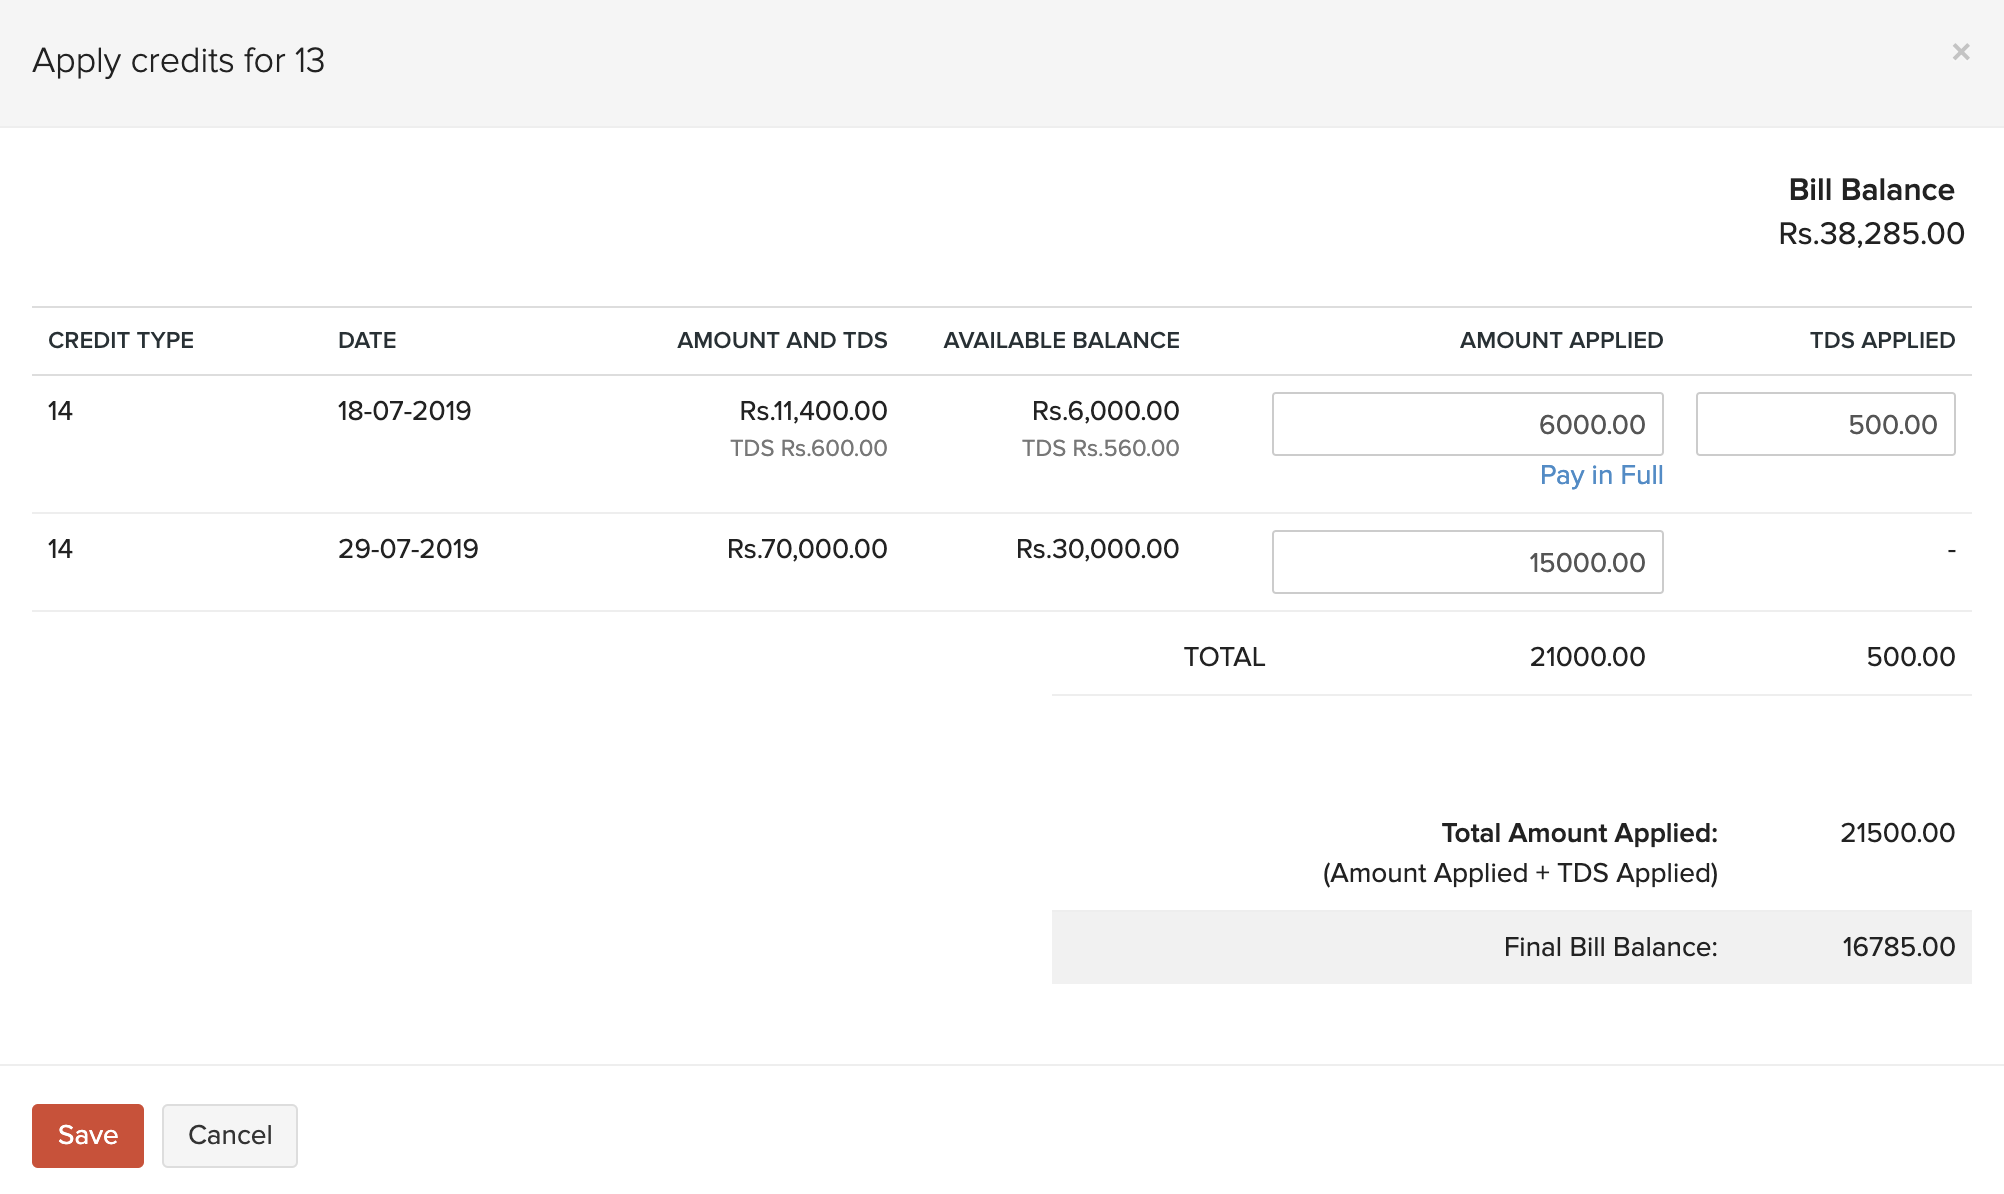Click the TDS Applied column header
The height and width of the screenshot is (1194, 2004).
(x=1882, y=340)
